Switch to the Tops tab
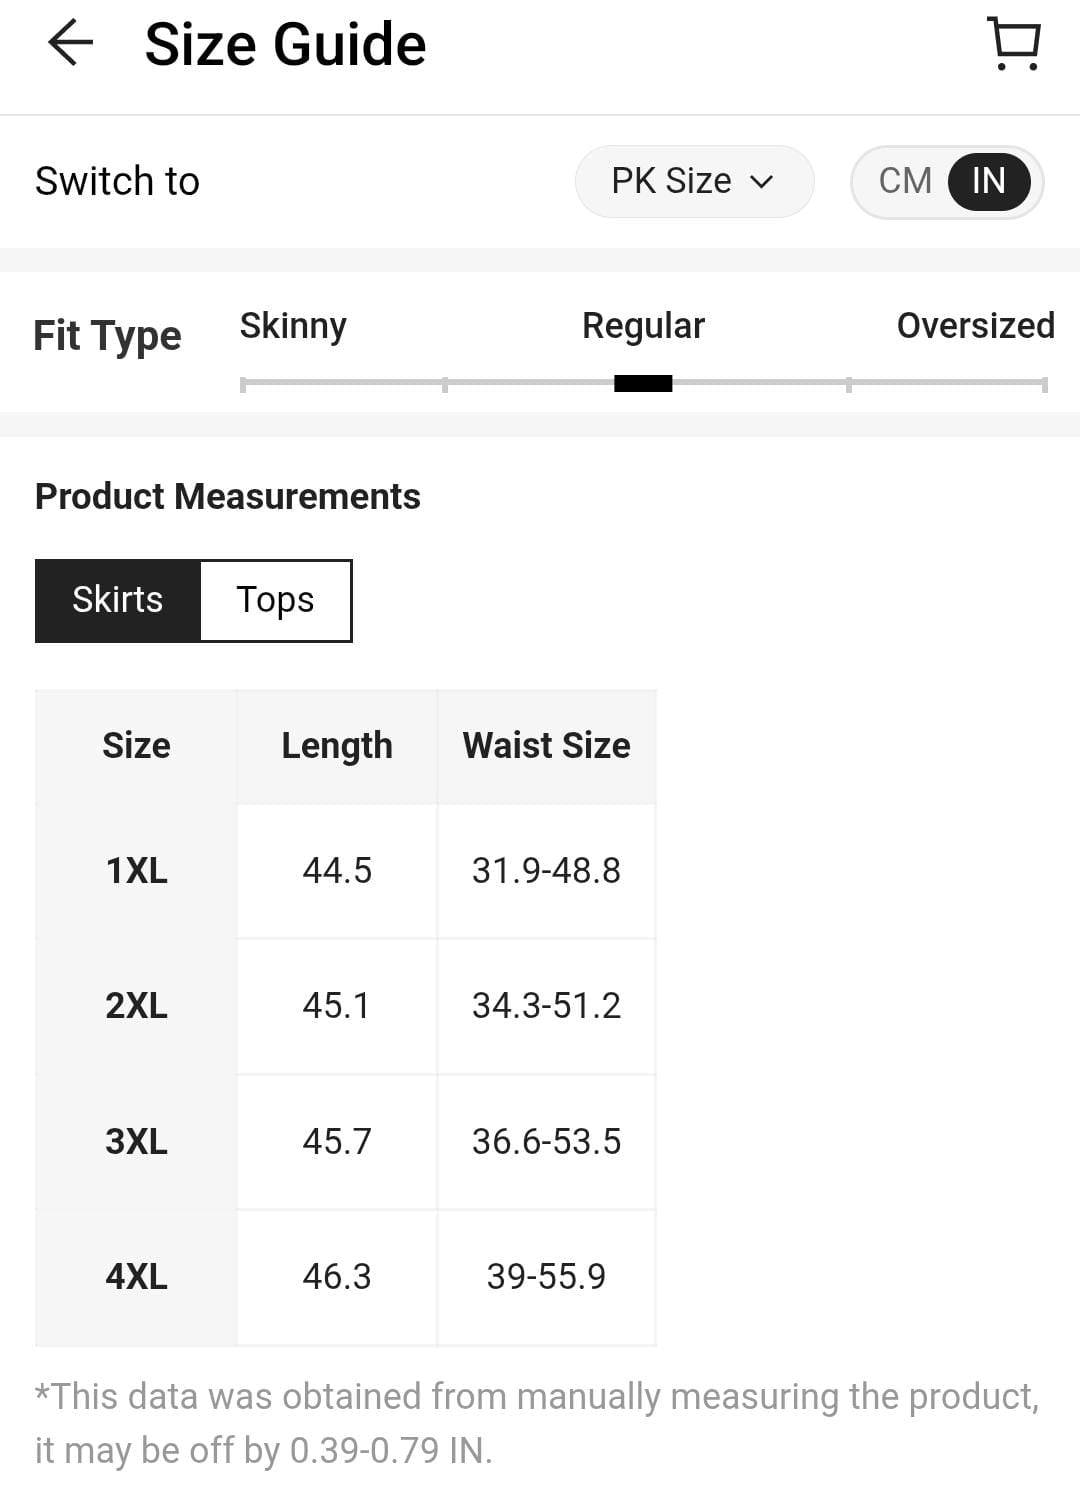This screenshot has width=1080, height=1512. (x=276, y=600)
